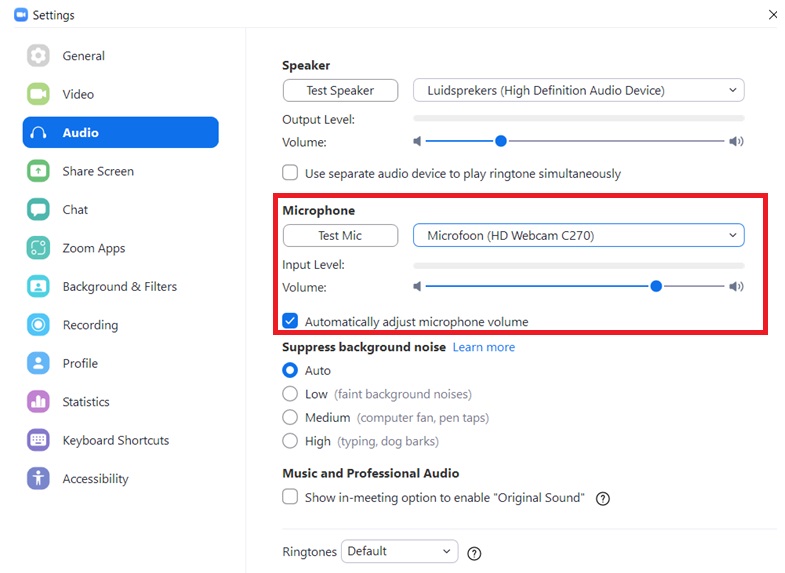
Task: Expand the microphone device dropdown
Action: 578,236
